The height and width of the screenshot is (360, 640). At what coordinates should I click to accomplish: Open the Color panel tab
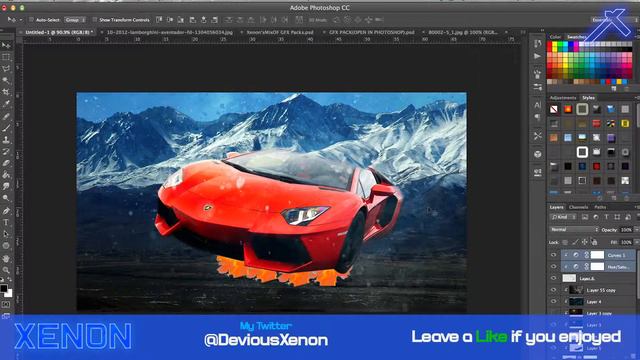pos(555,37)
